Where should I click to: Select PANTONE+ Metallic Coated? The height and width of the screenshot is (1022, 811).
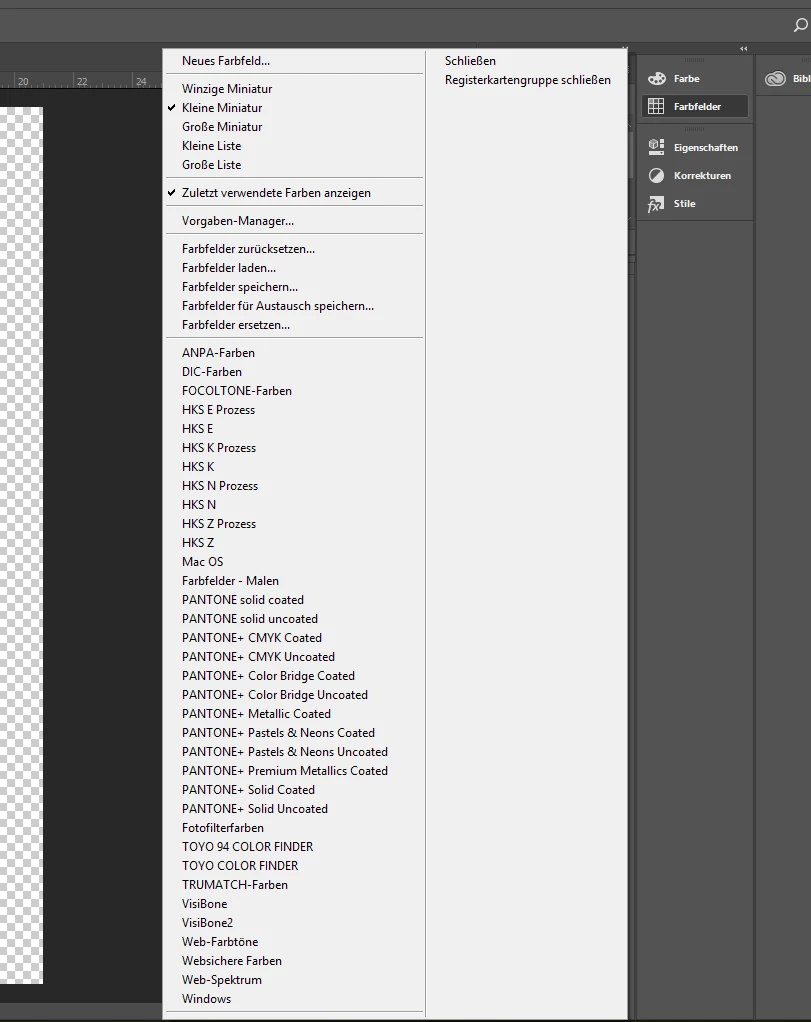click(256, 713)
